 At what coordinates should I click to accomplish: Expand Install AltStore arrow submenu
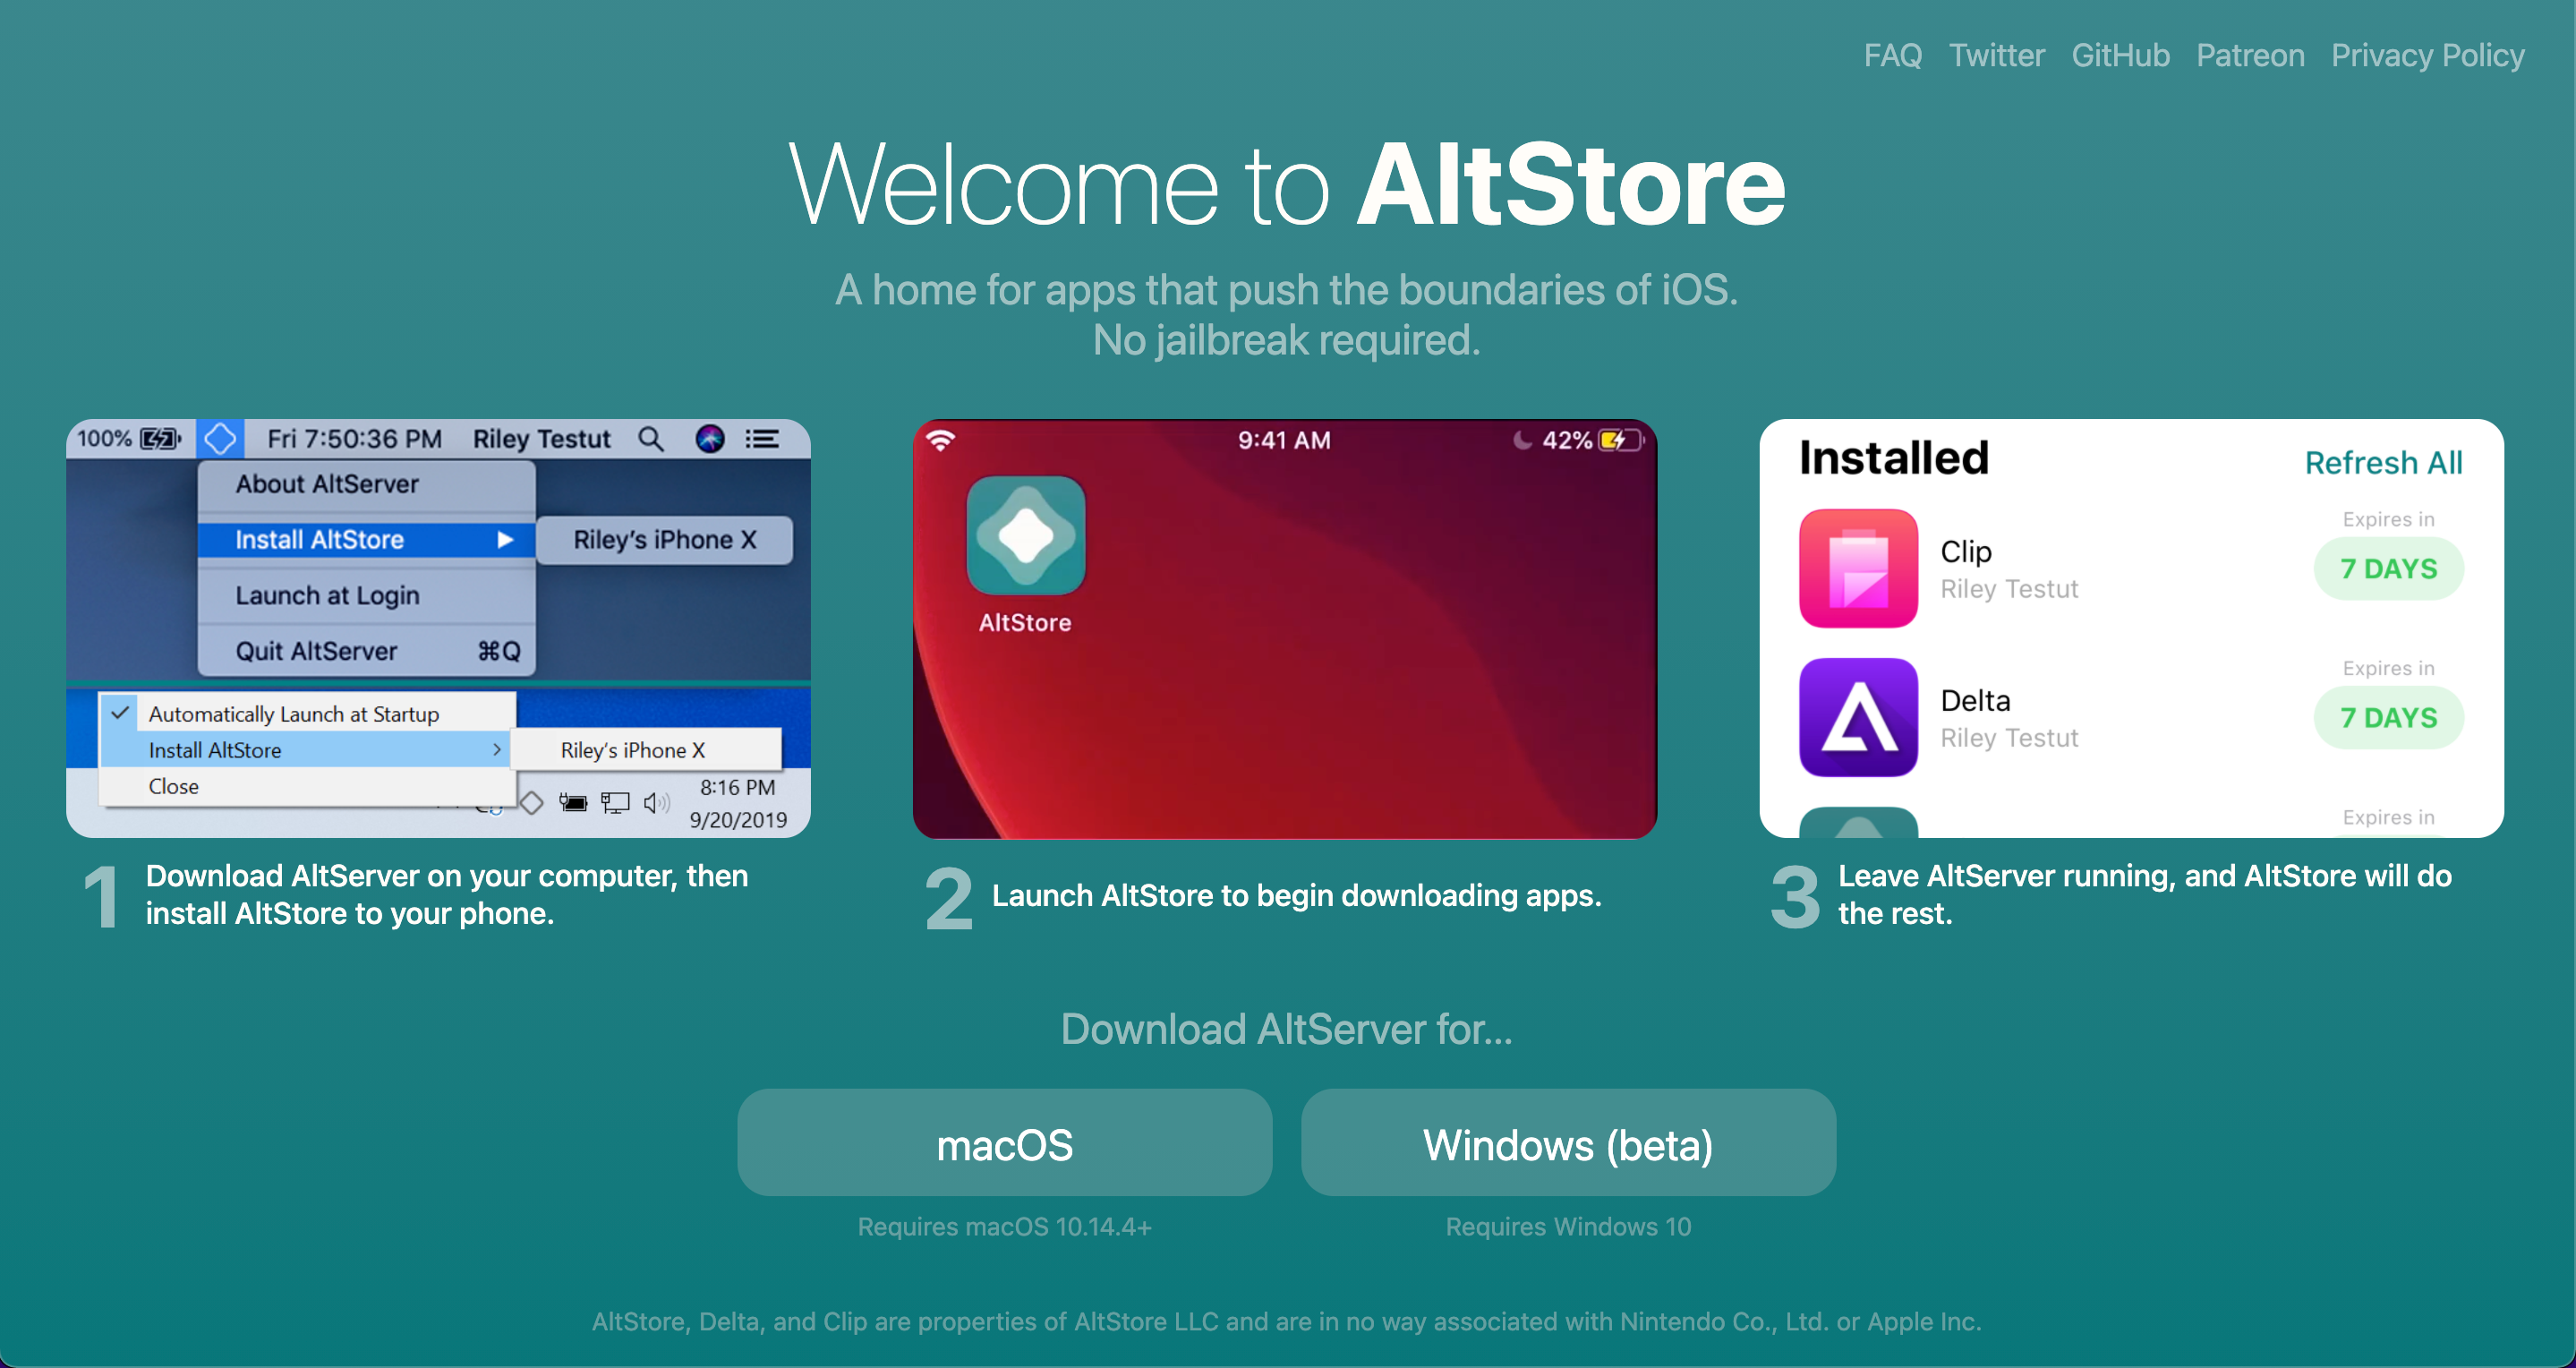[506, 540]
